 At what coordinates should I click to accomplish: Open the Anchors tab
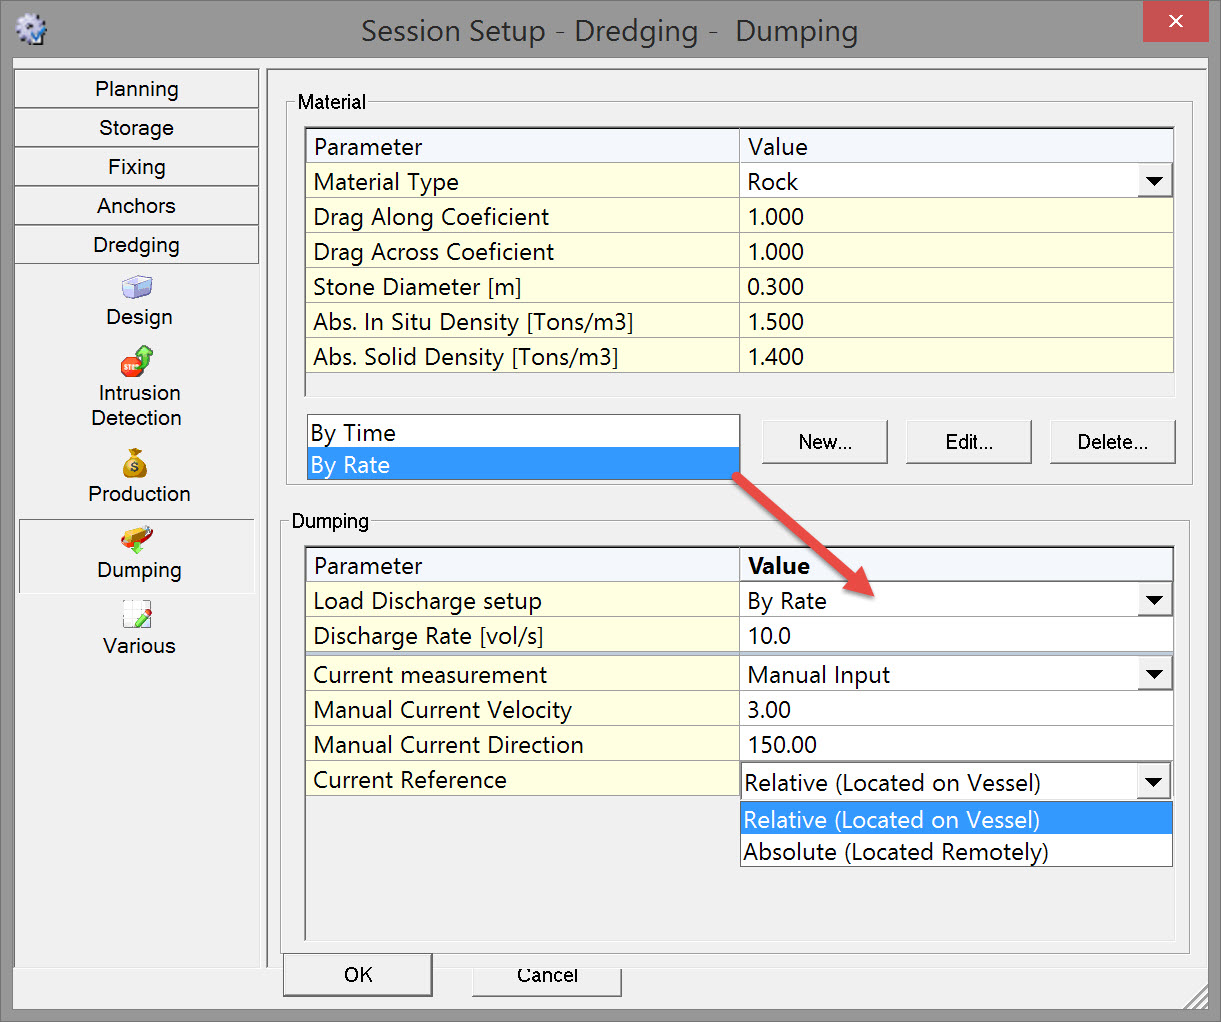tap(137, 206)
